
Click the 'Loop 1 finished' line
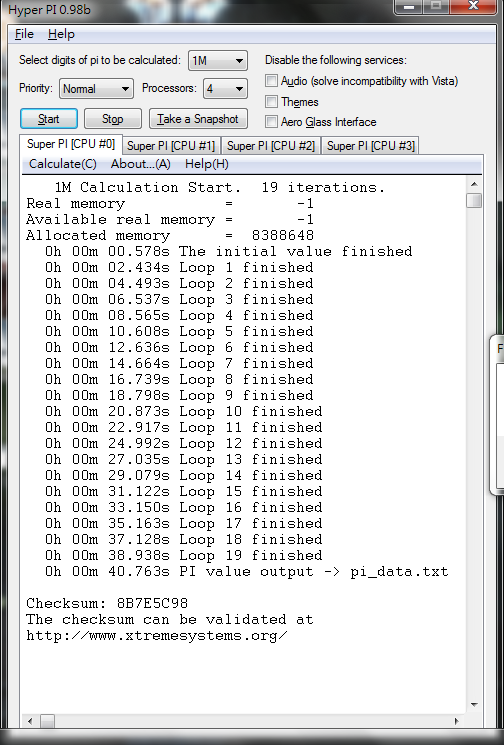click(x=179, y=267)
